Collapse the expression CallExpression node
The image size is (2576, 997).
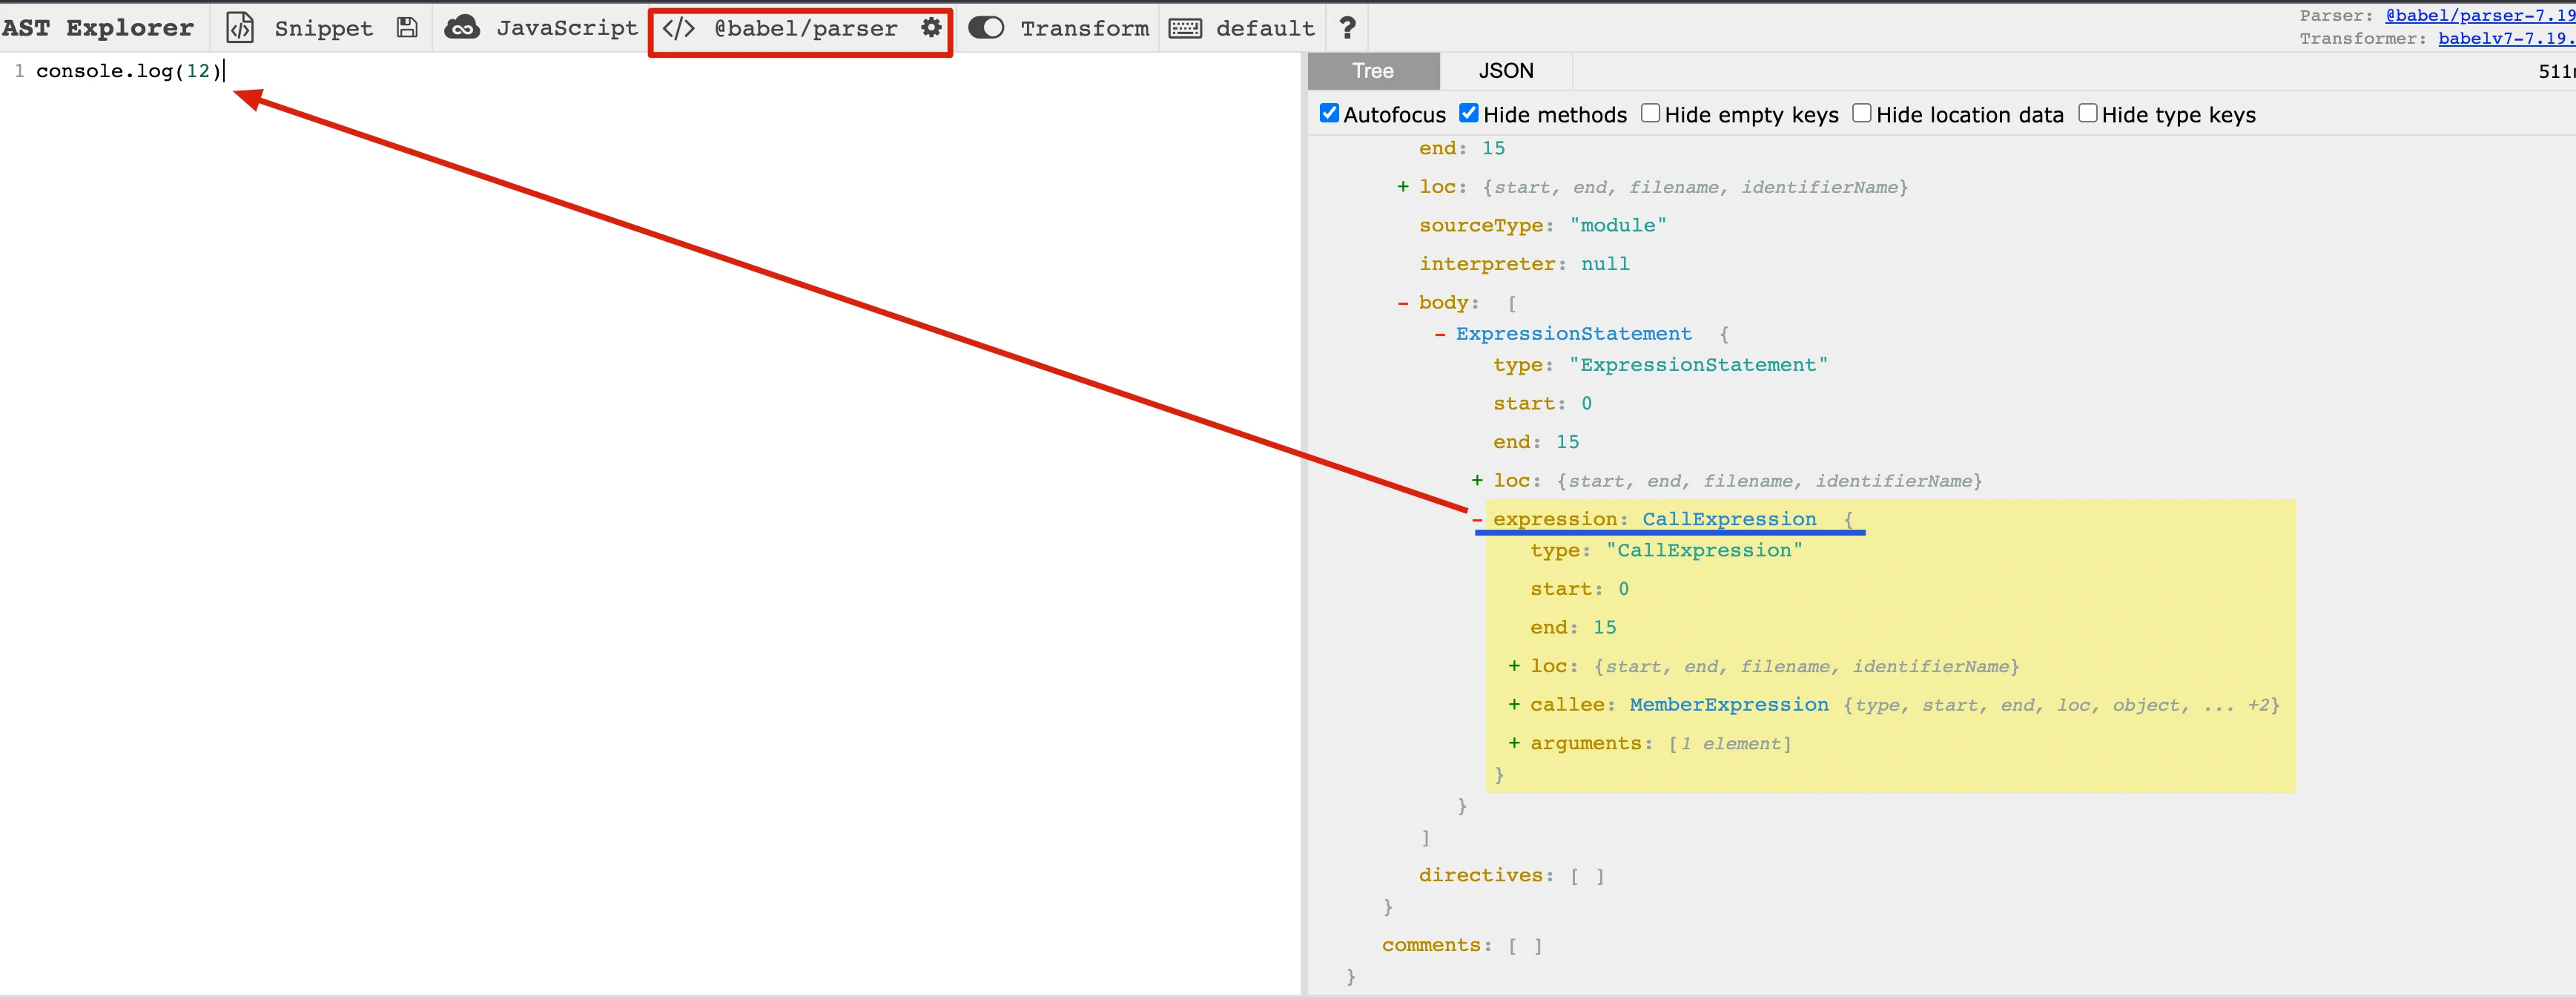(x=1477, y=519)
